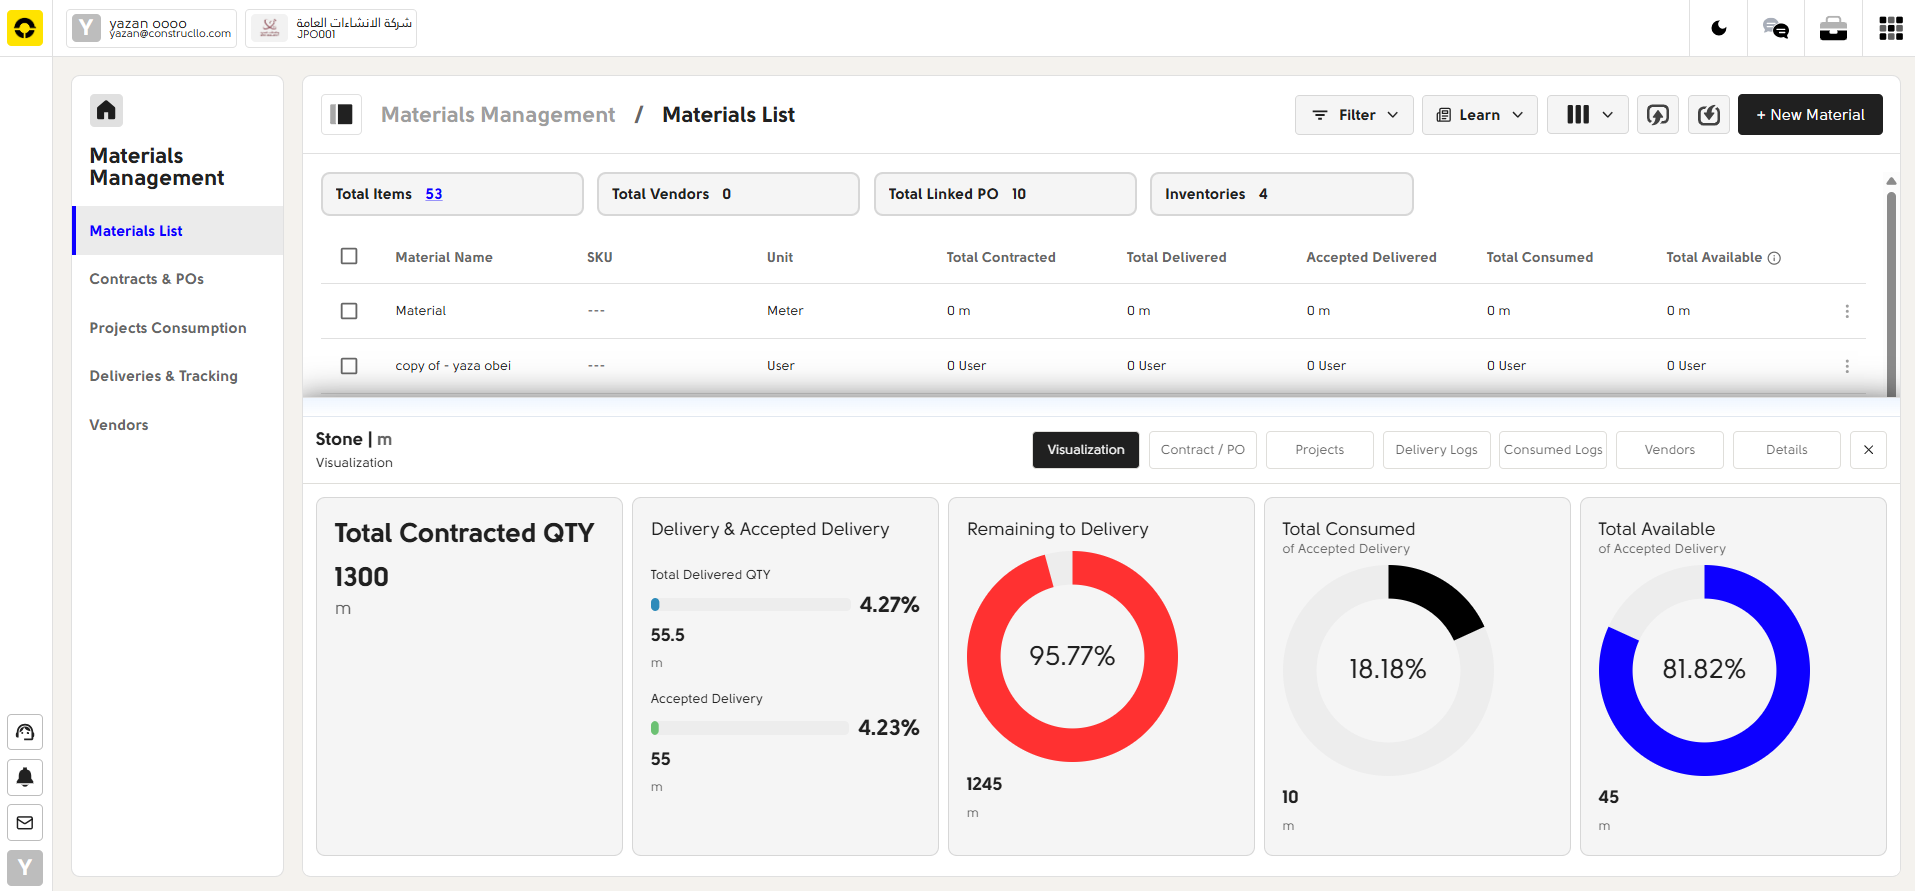
Task: Switch to Contract / PO tab
Action: 1203,450
